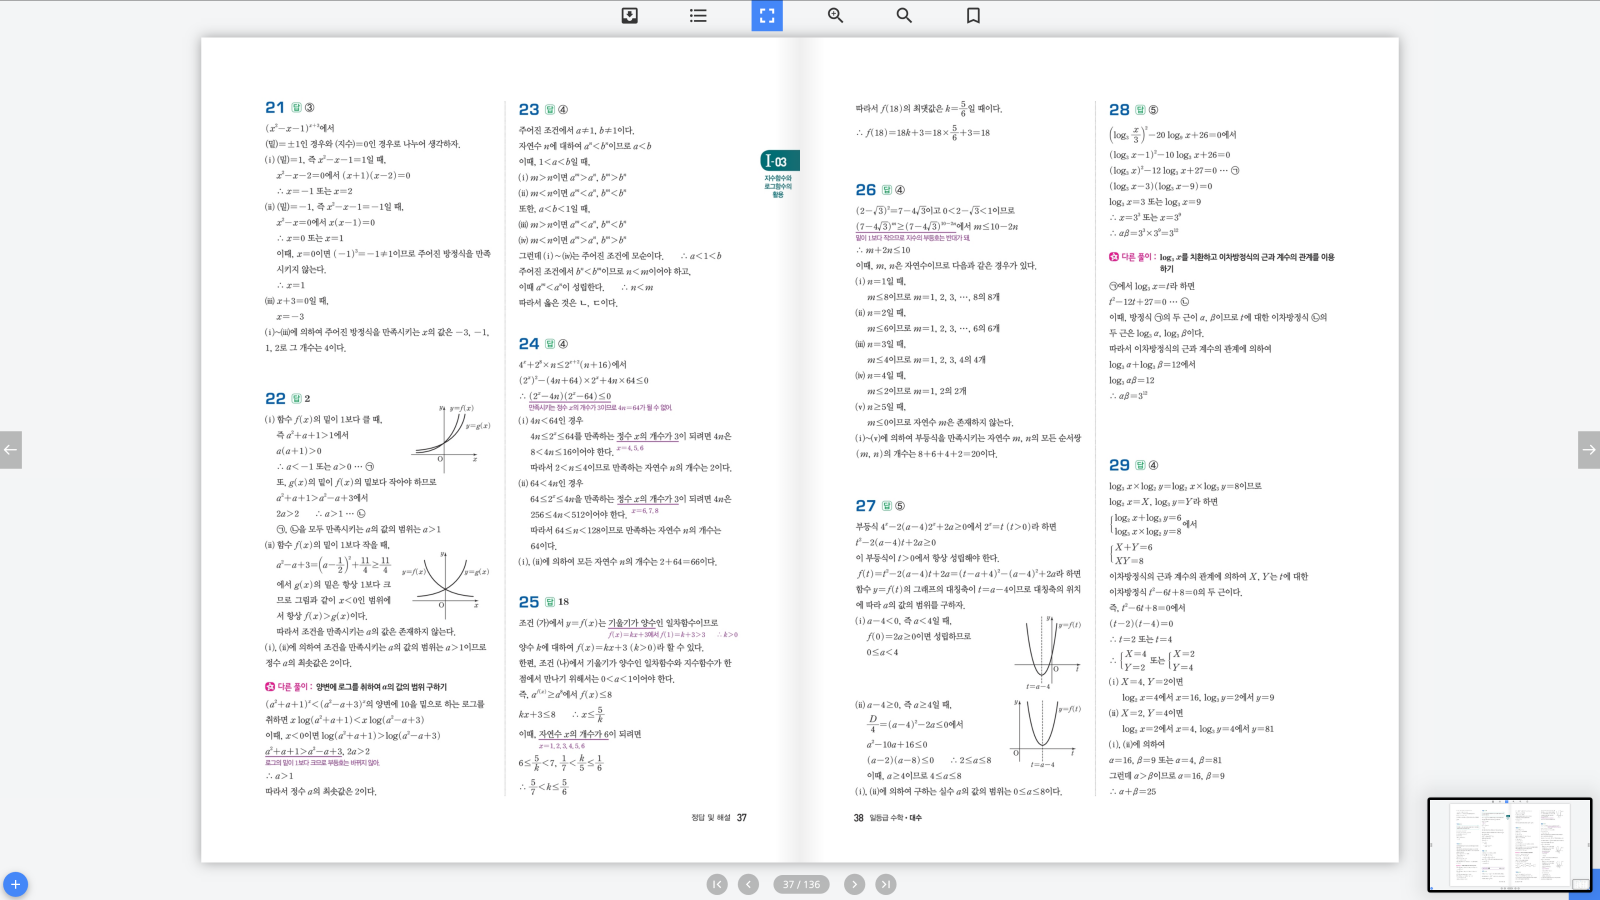
Task: Bookmark the current page
Action: 973,16
